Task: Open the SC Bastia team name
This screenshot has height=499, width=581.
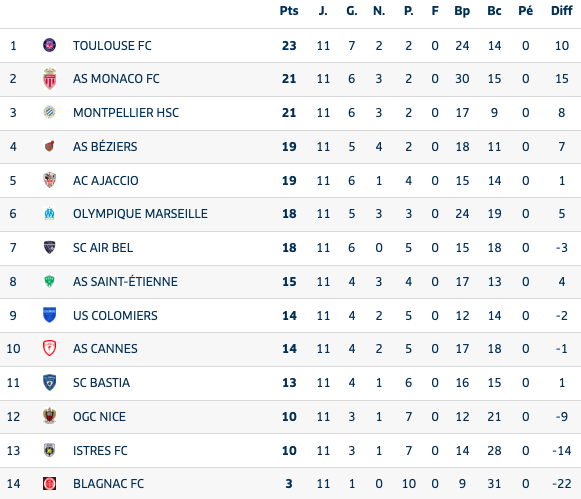Action: pos(101,382)
